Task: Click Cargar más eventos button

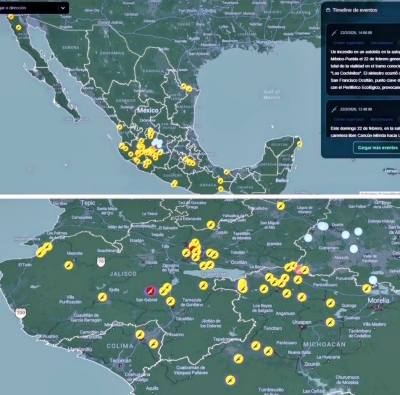Action: point(378,148)
